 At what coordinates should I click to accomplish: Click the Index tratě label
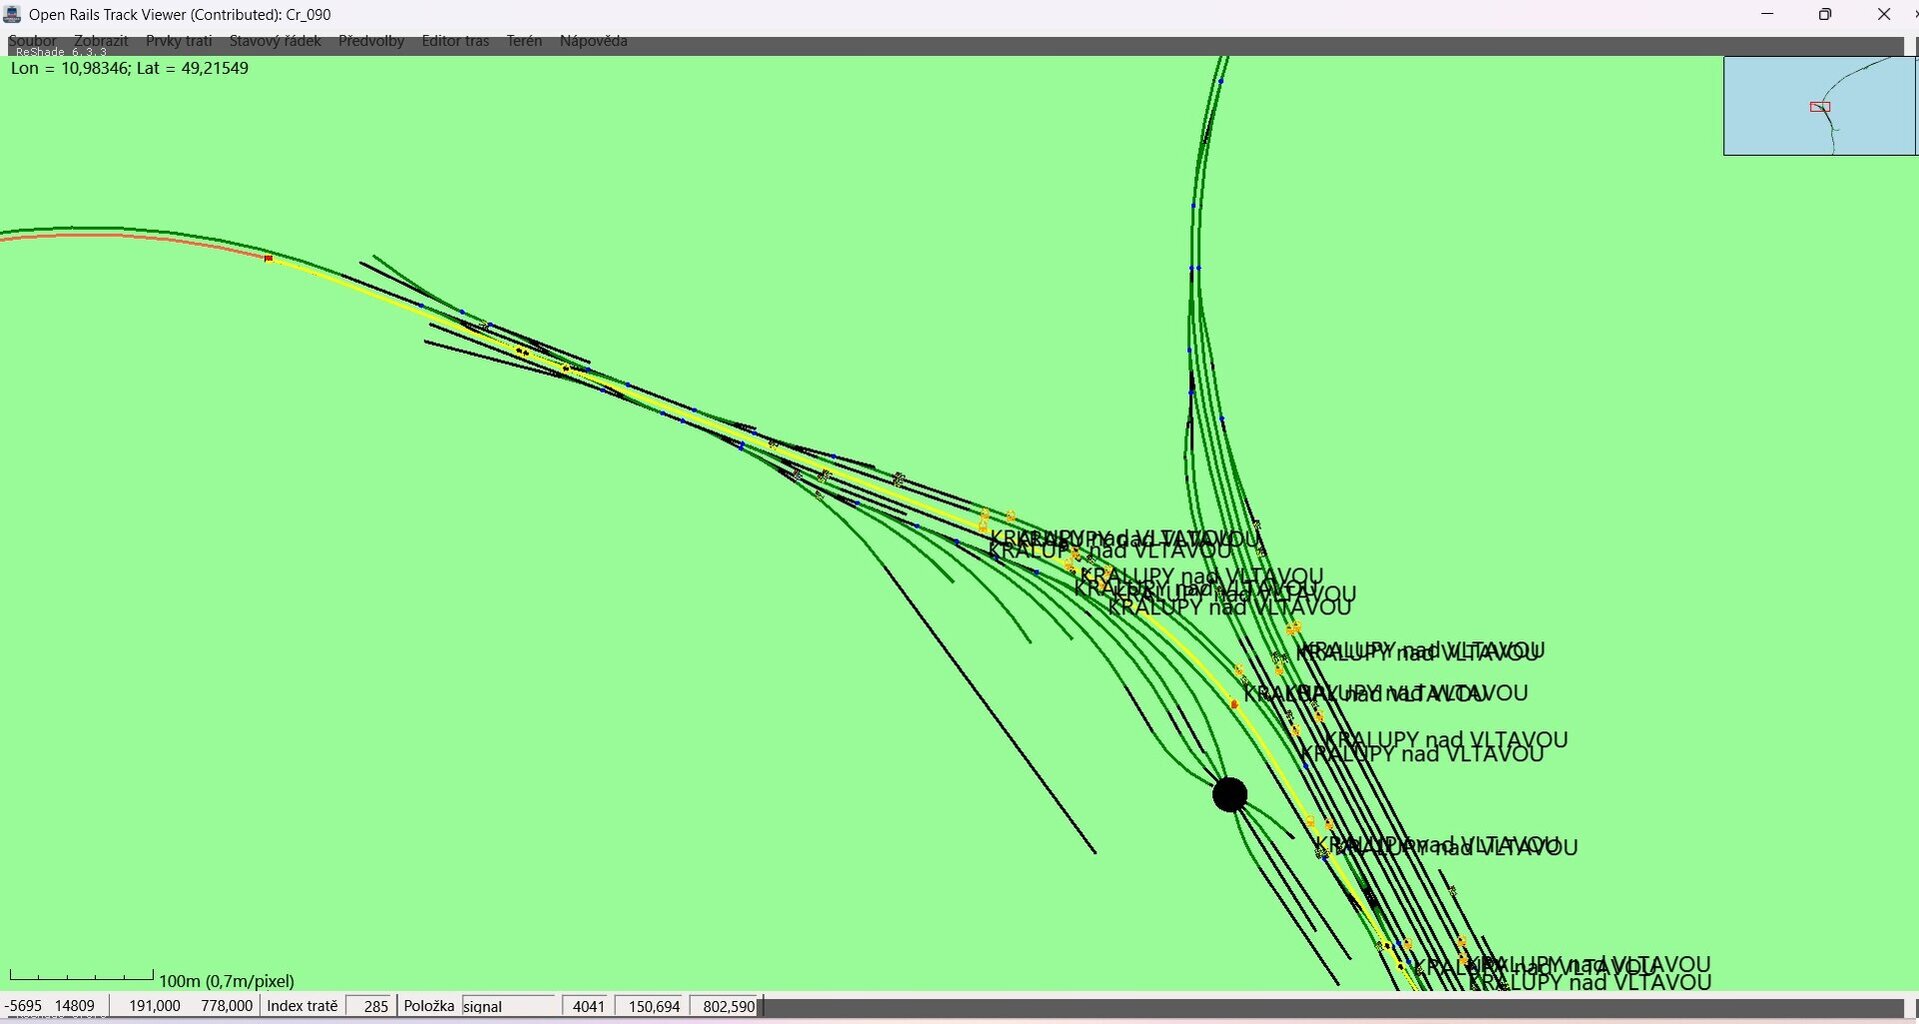coord(302,1006)
